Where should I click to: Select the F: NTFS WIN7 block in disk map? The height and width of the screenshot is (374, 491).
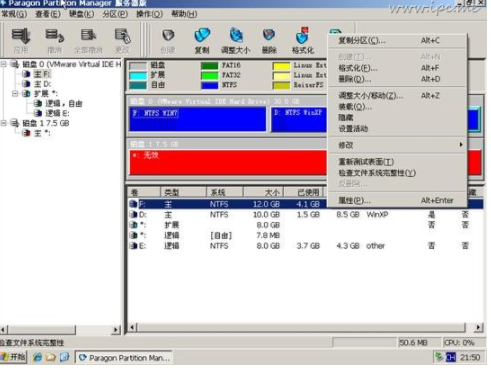pyautogui.click(x=198, y=119)
